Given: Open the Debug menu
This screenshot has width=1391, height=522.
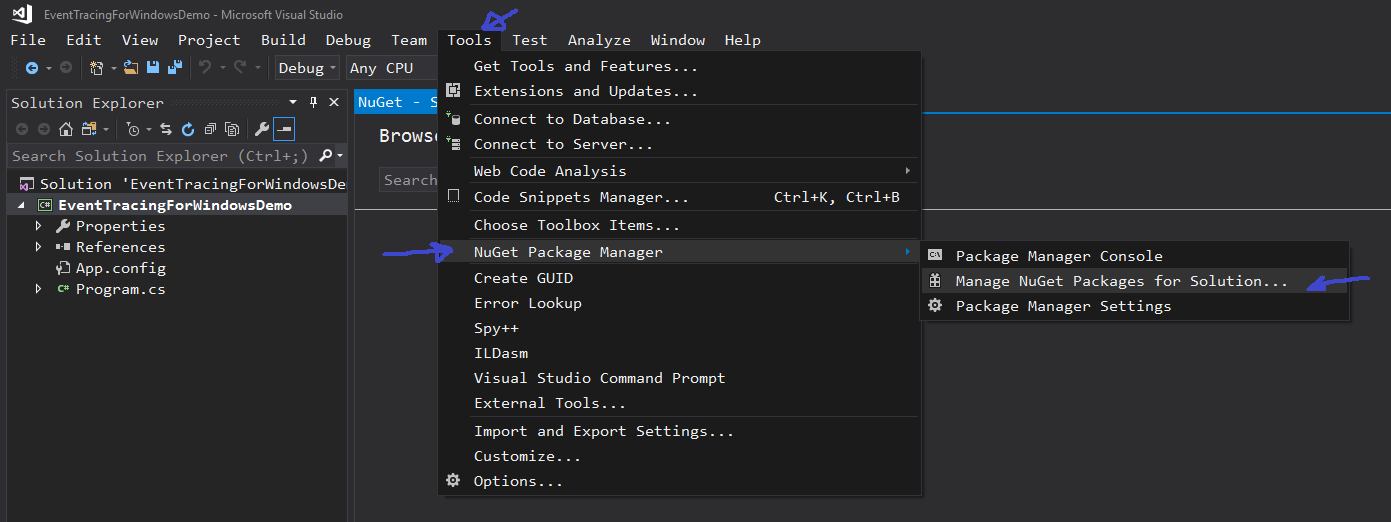Looking at the screenshot, I should pyautogui.click(x=348, y=40).
